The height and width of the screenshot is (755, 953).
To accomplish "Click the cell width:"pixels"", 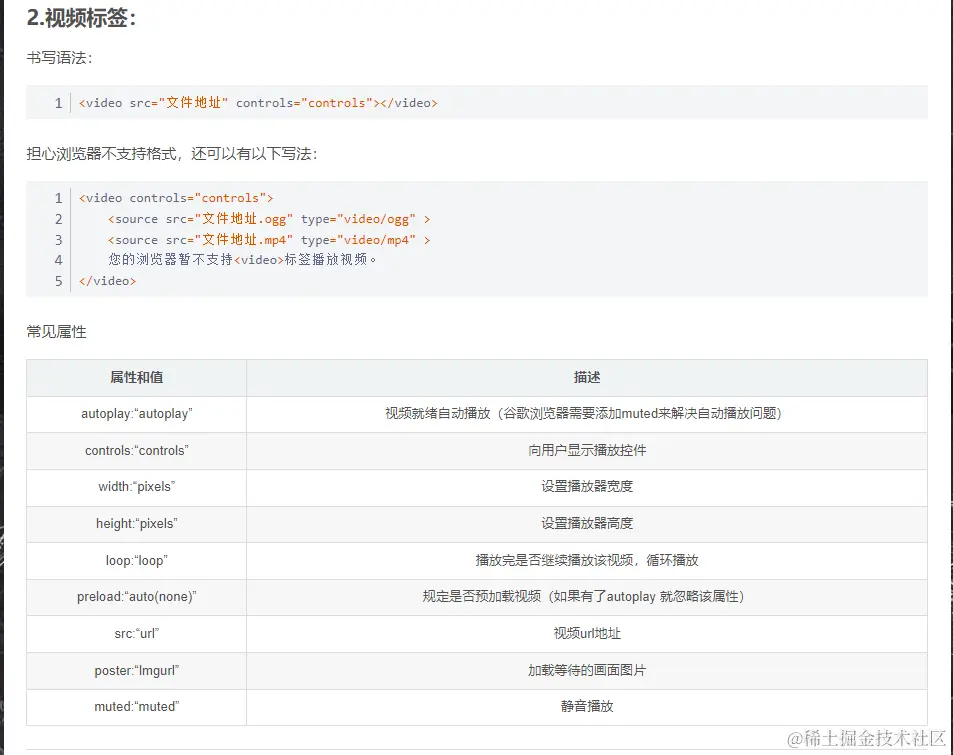I will [x=137, y=487].
